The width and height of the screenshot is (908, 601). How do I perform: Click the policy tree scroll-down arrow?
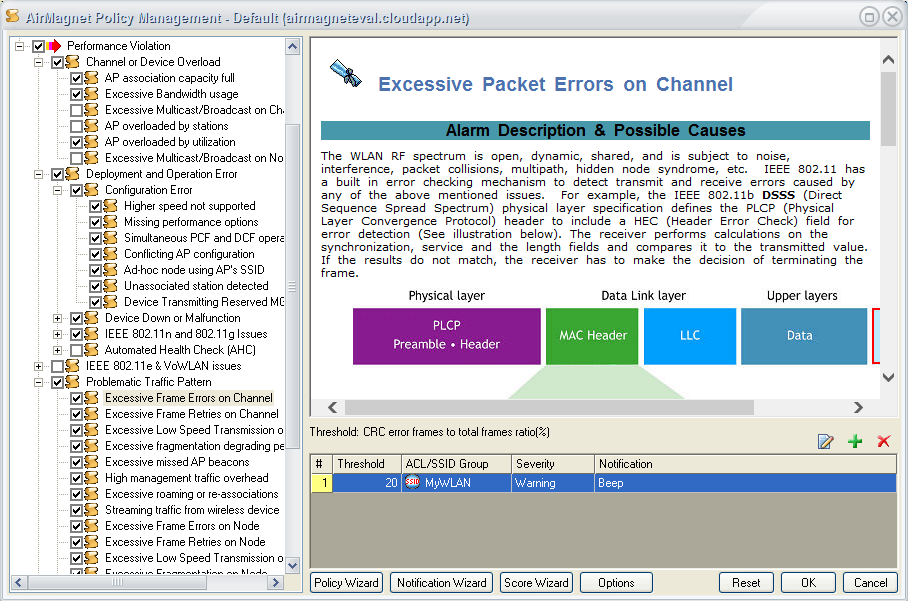tap(293, 565)
